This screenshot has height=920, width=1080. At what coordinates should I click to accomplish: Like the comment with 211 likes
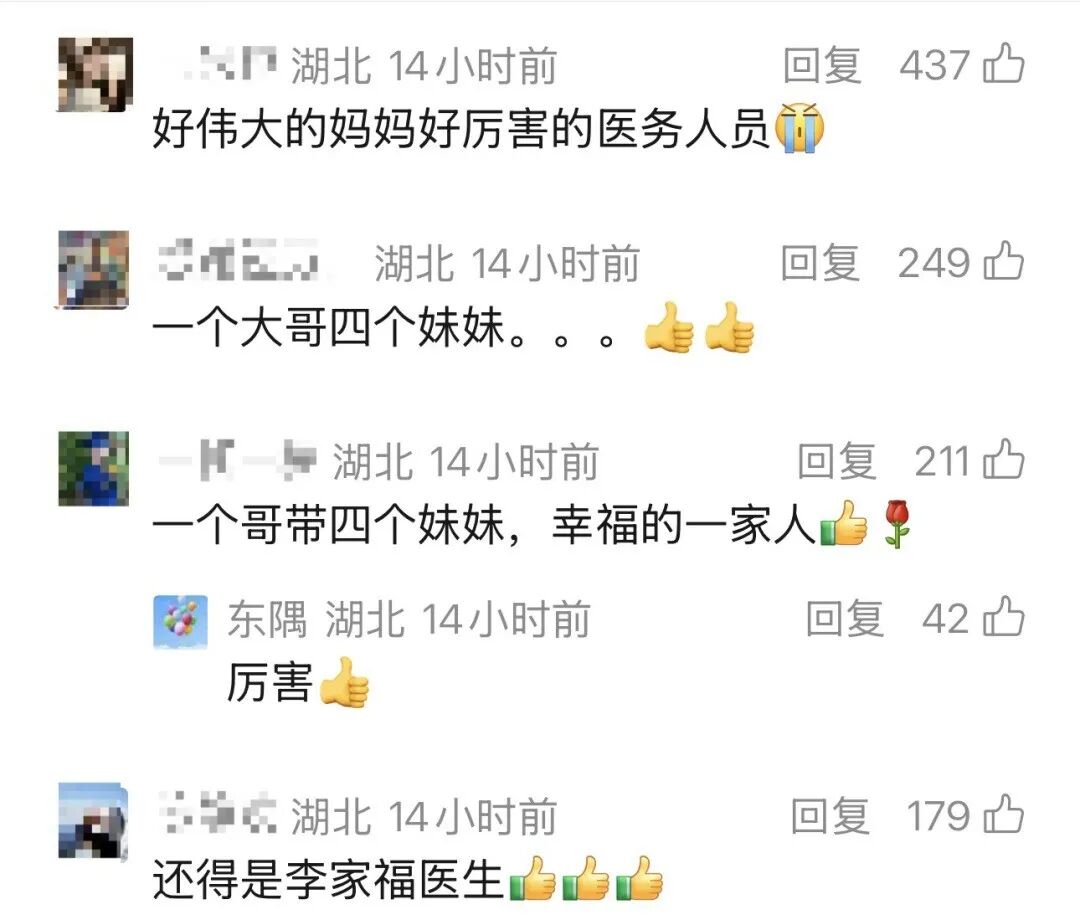(1004, 459)
